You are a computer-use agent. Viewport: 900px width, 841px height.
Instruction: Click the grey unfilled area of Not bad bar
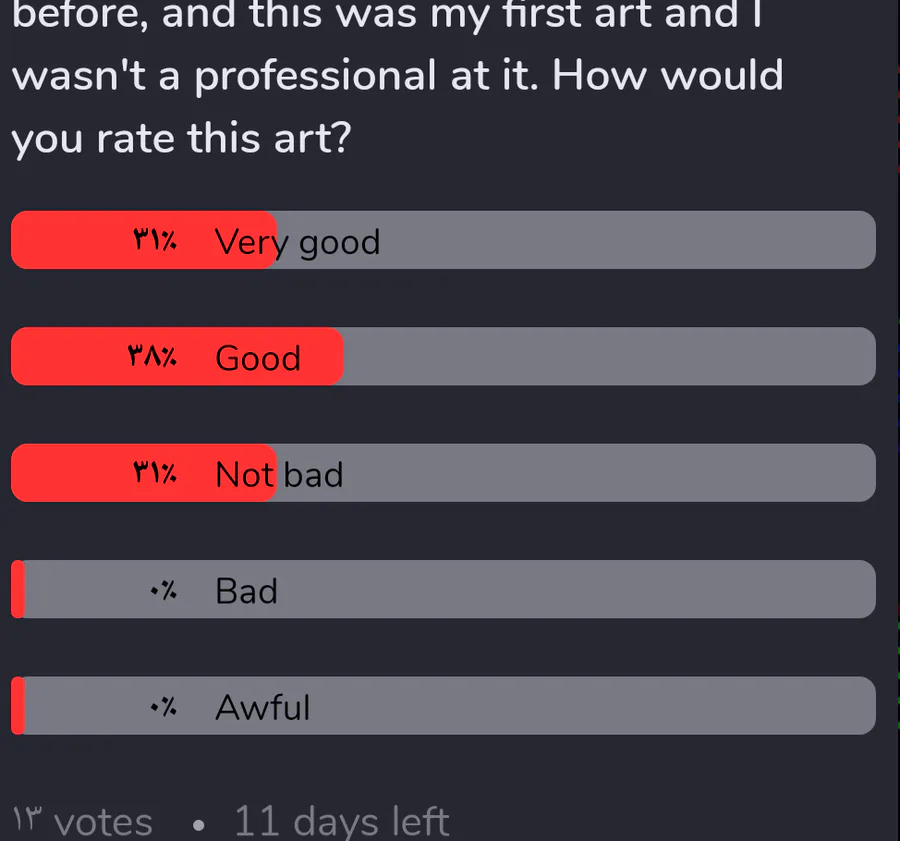pyautogui.click(x=576, y=473)
